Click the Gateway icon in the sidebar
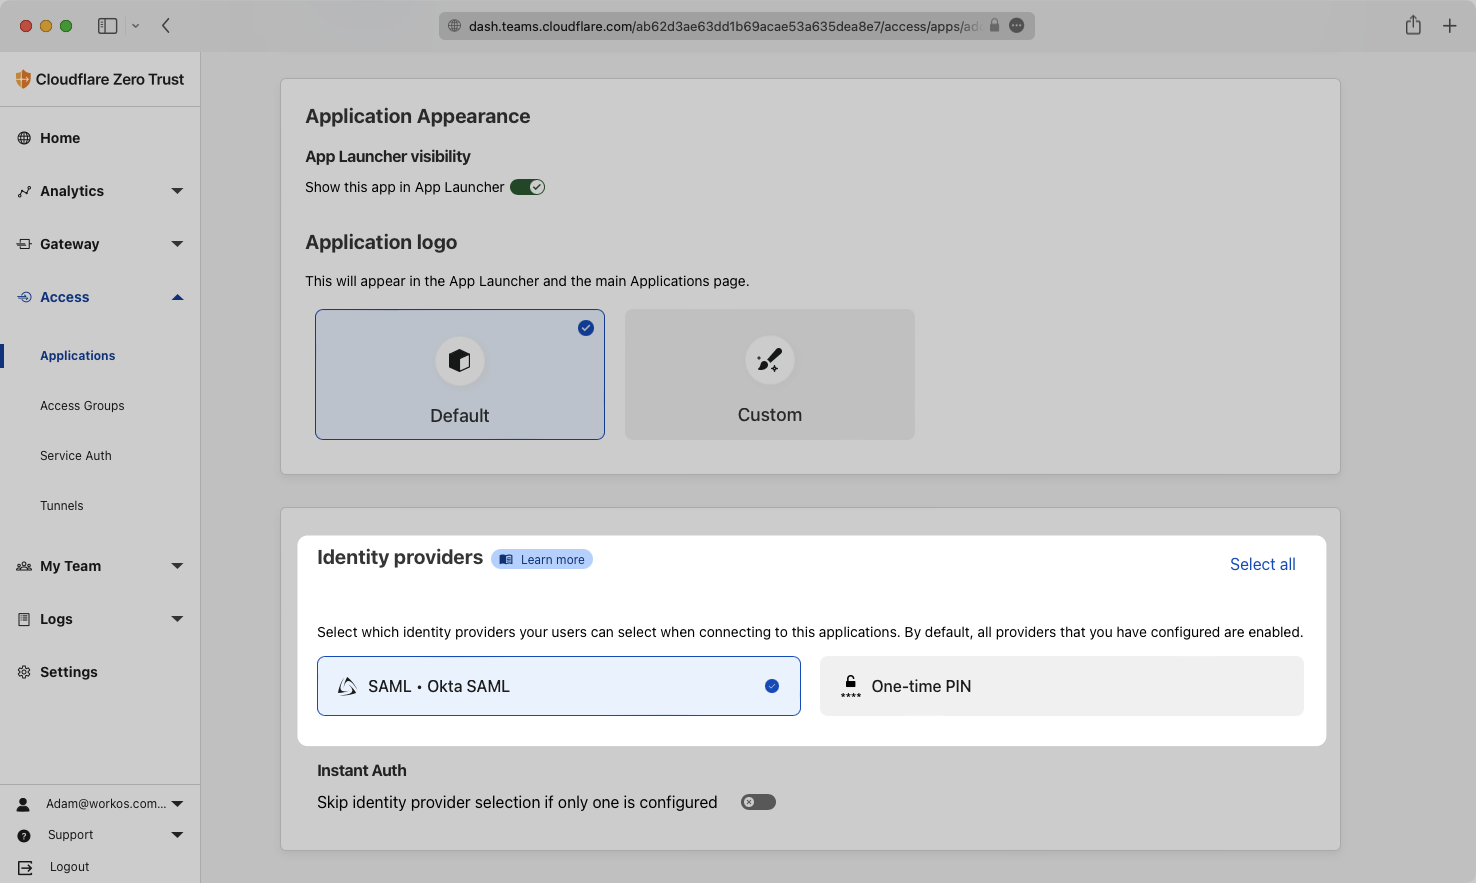The width and height of the screenshot is (1476, 883). 24,244
